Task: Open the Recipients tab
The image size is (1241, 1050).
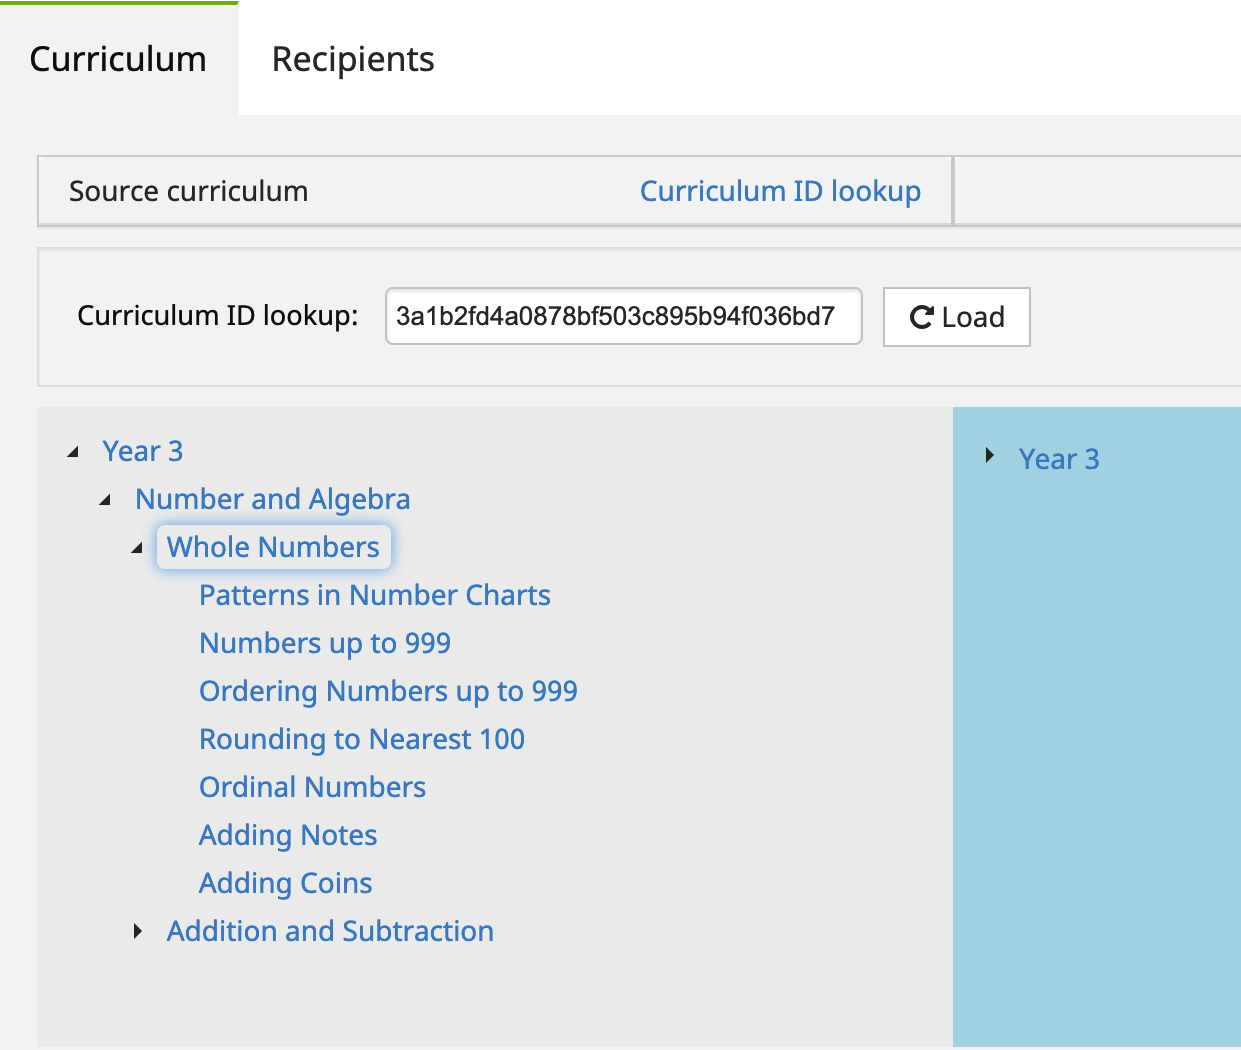Action: tap(353, 59)
